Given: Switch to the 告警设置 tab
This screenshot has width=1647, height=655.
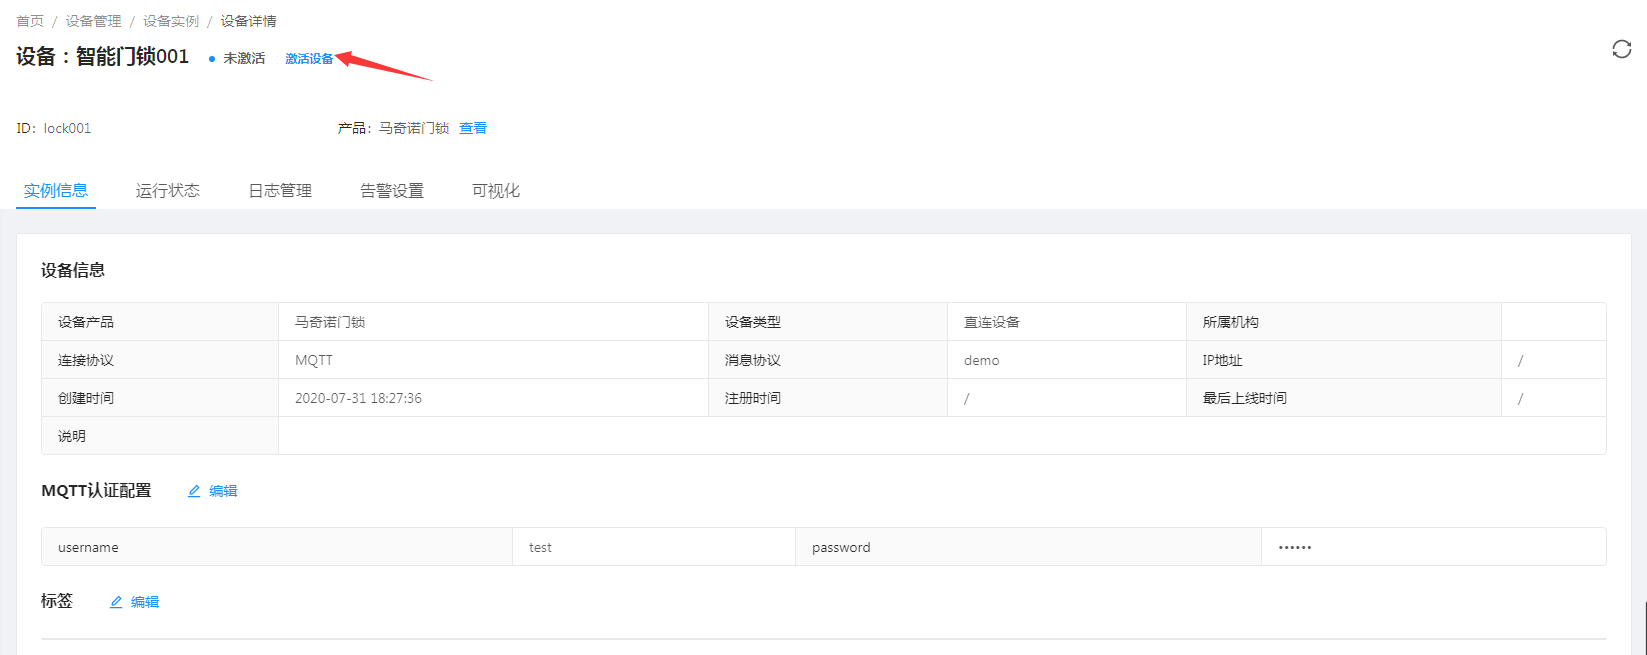Looking at the screenshot, I should click(x=392, y=191).
